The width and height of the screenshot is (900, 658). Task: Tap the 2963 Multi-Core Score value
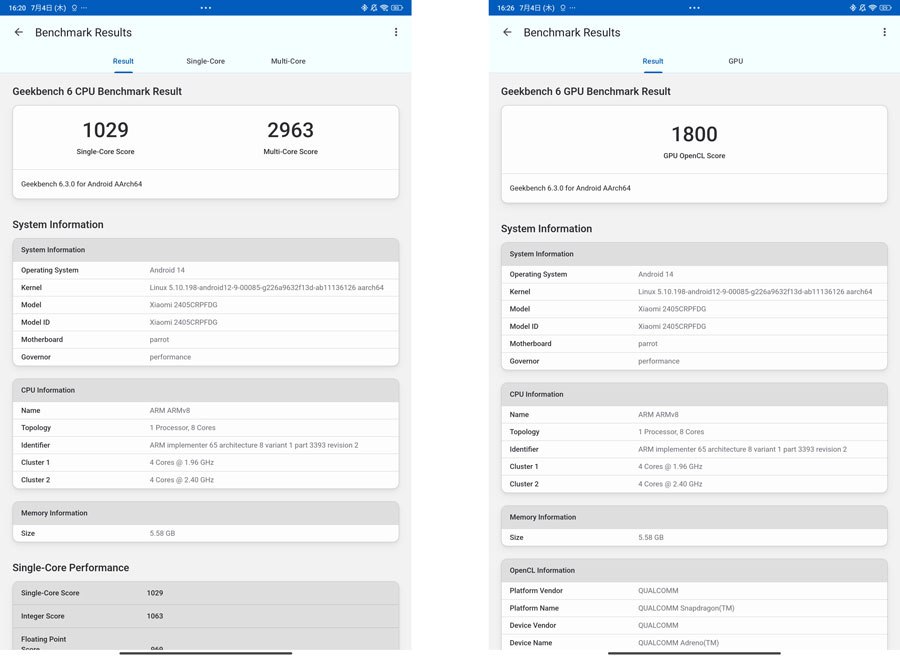click(x=290, y=130)
